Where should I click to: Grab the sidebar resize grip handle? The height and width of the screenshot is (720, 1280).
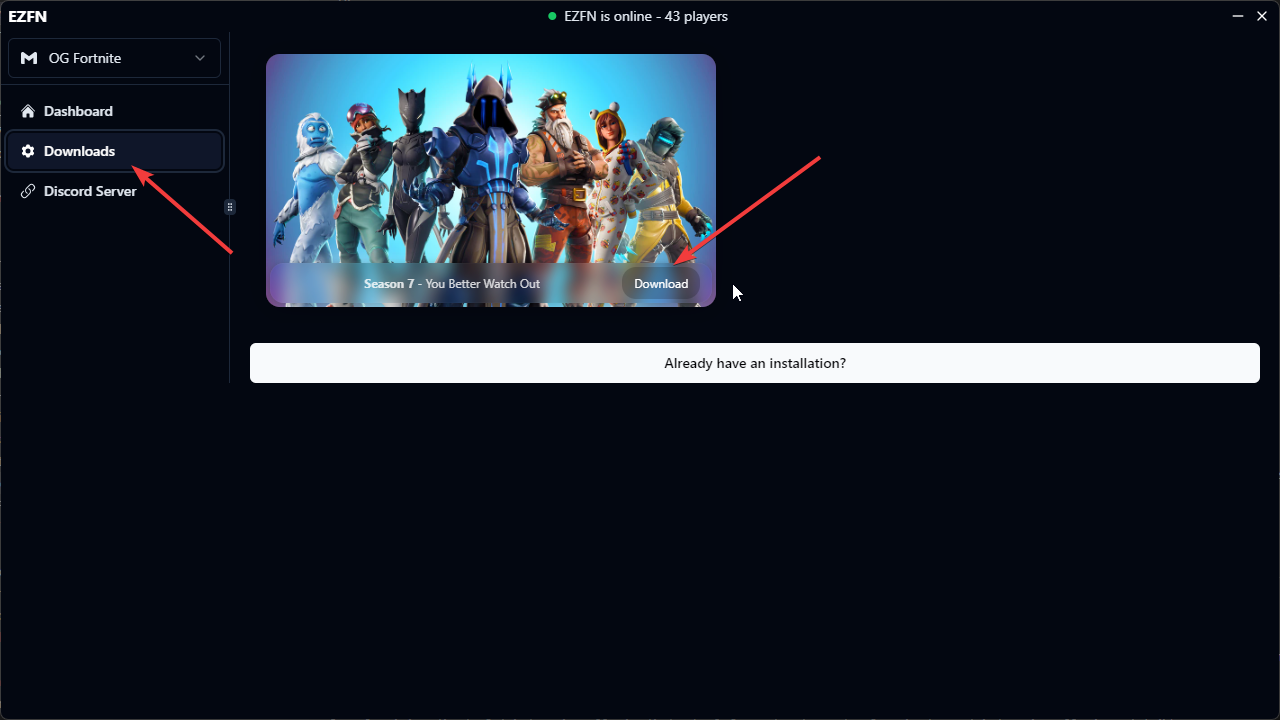click(x=230, y=207)
